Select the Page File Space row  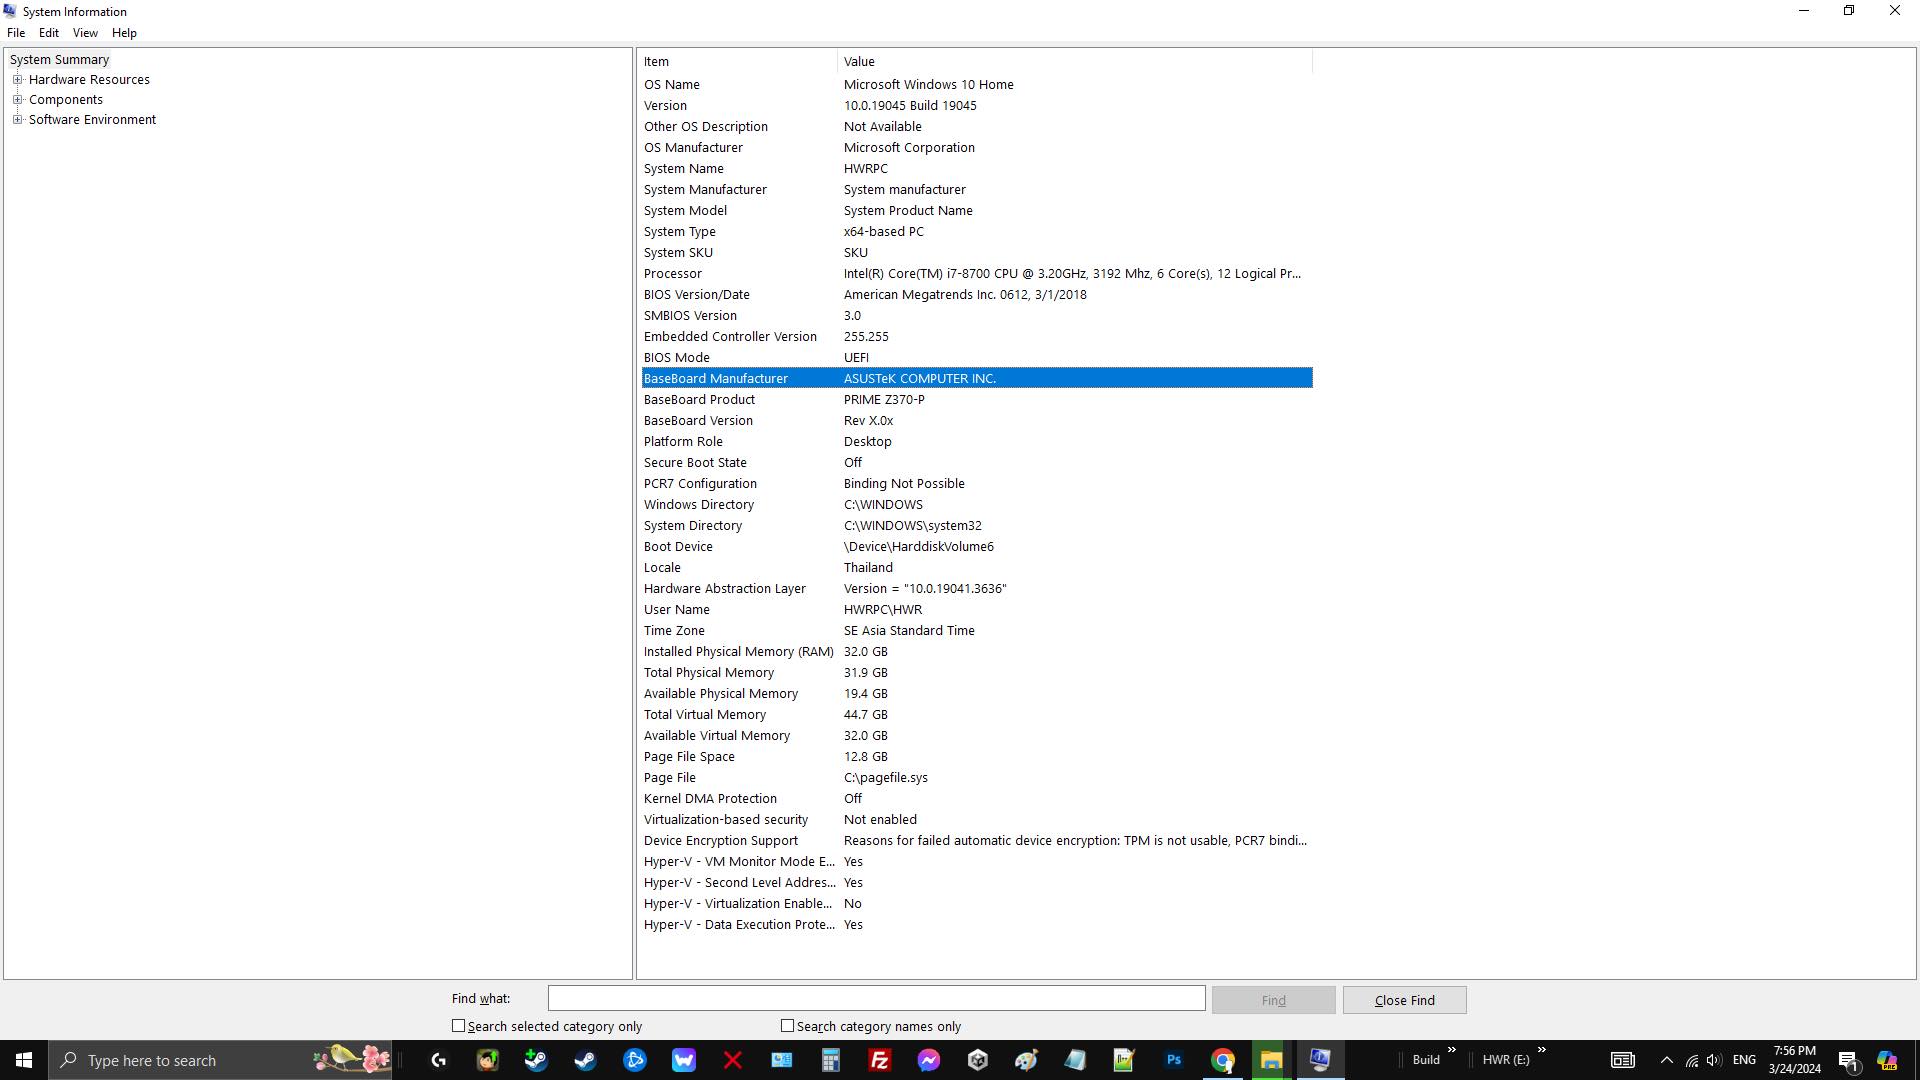coord(976,756)
